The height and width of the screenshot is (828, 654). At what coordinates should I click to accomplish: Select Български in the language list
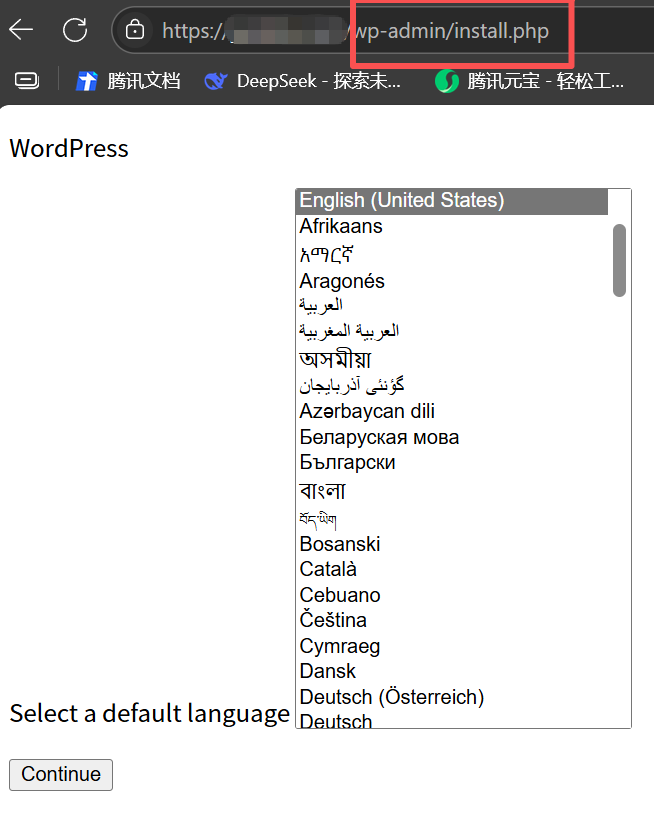[452, 463]
